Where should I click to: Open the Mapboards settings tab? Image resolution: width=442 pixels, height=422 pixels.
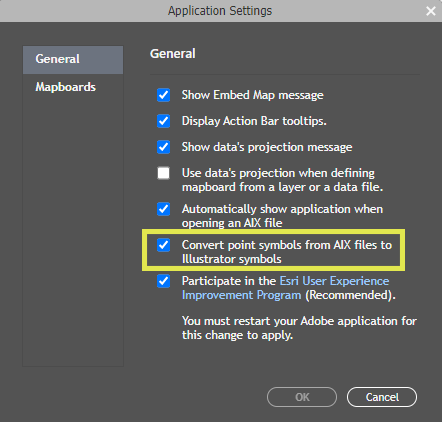tap(66, 87)
